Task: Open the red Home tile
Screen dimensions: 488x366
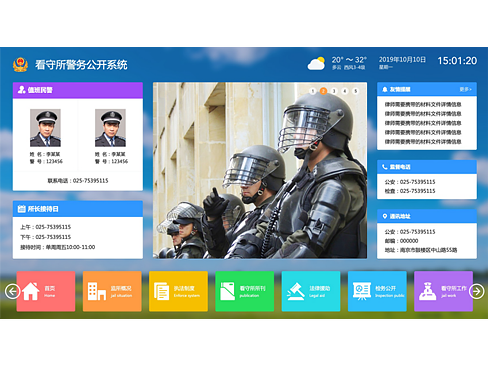Action: (46, 291)
